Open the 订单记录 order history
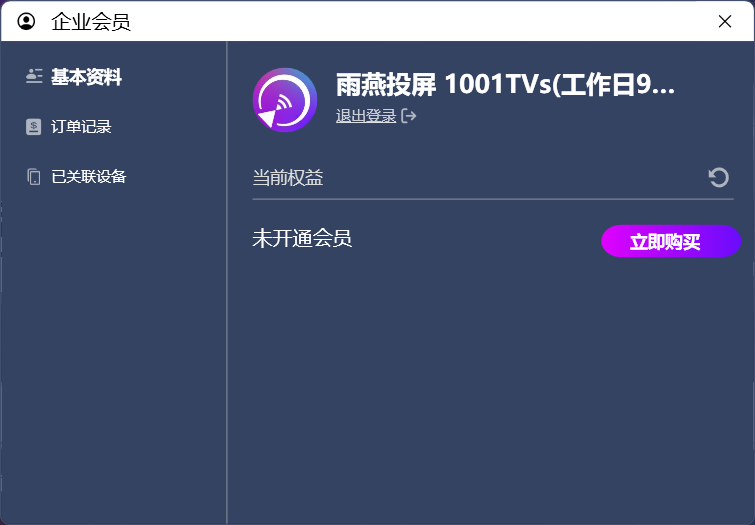The image size is (755, 525). [81, 127]
